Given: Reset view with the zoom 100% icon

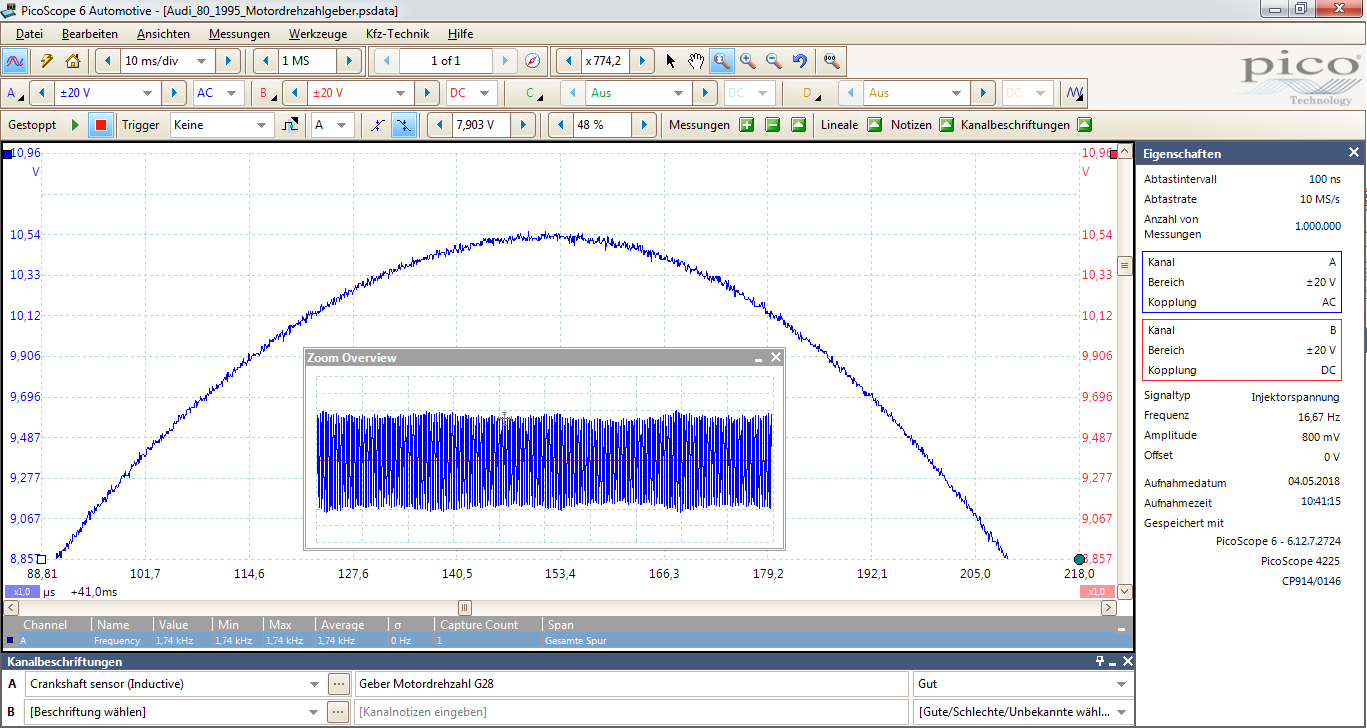Looking at the screenshot, I should (831, 61).
